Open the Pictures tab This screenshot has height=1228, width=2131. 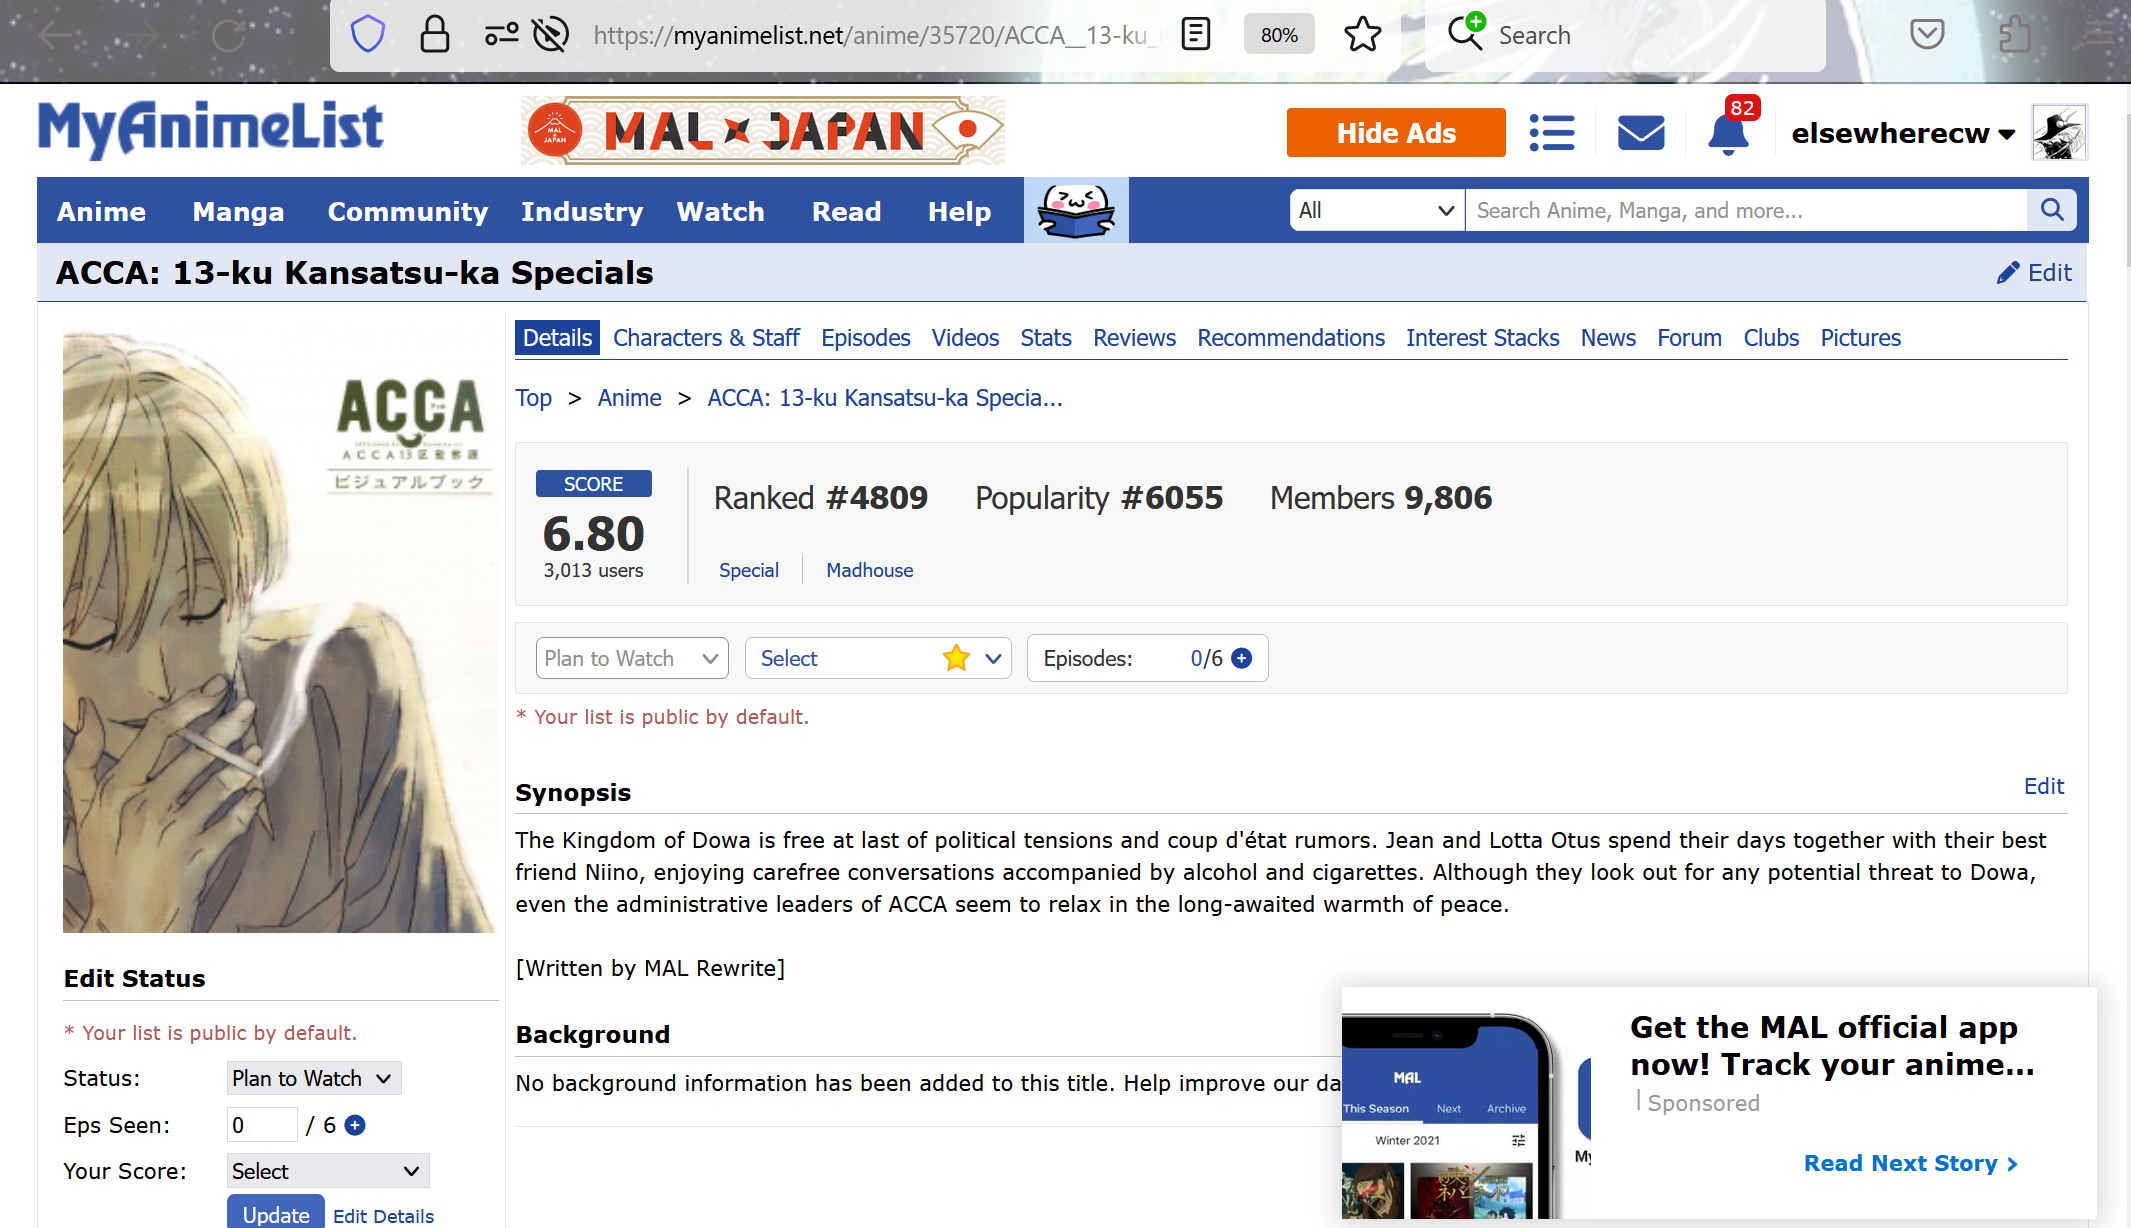pos(1860,338)
